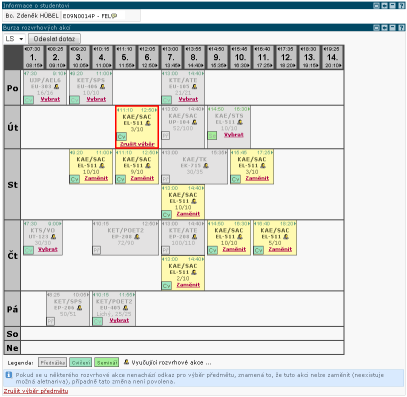Click arrow icon in Burza rozvrhových akcí header

click(x=384, y=28)
